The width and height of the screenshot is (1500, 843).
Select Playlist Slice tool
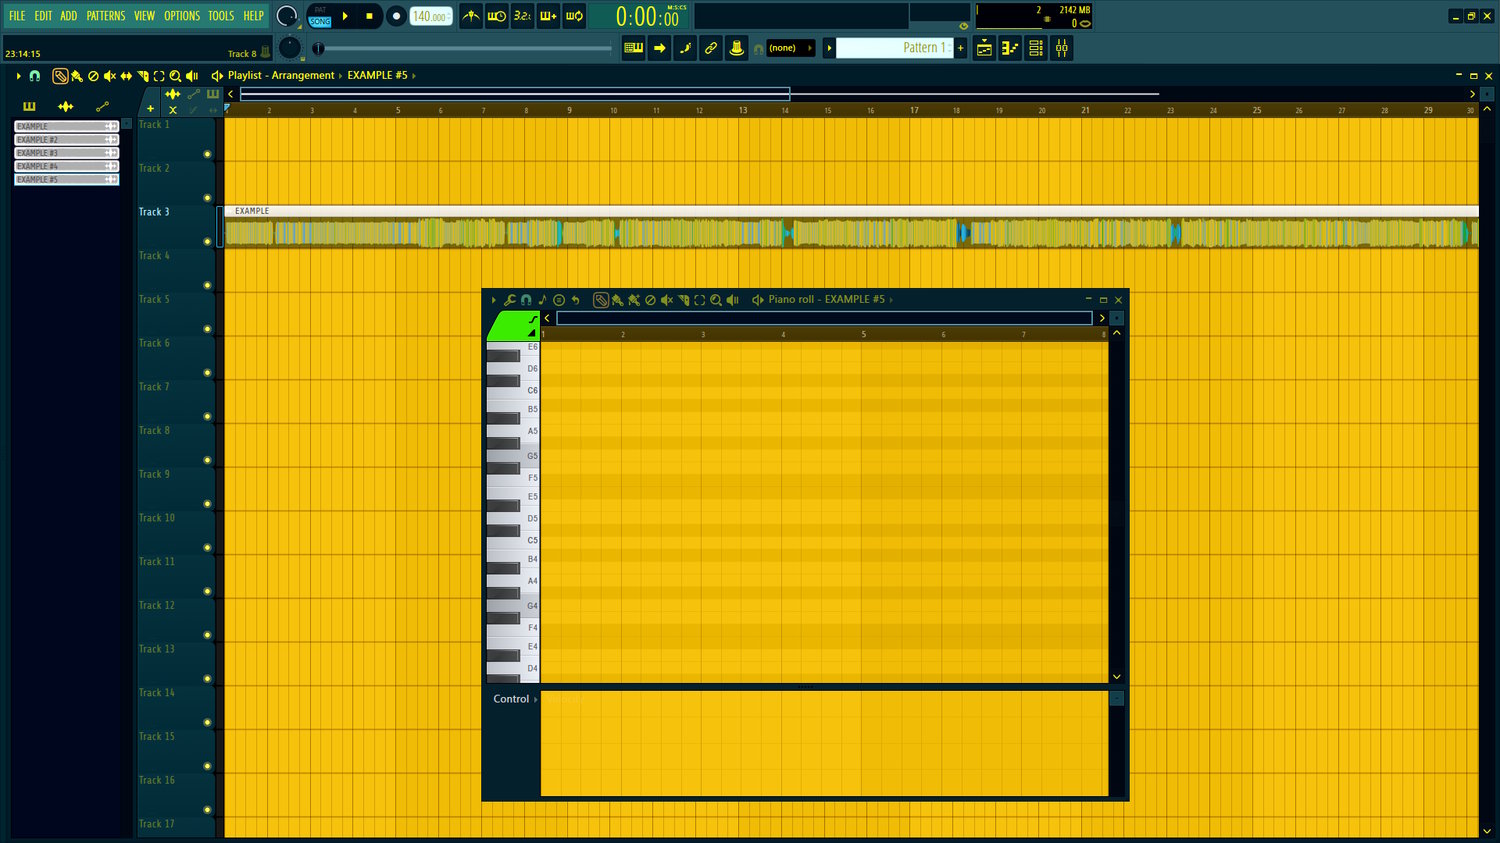coord(143,76)
